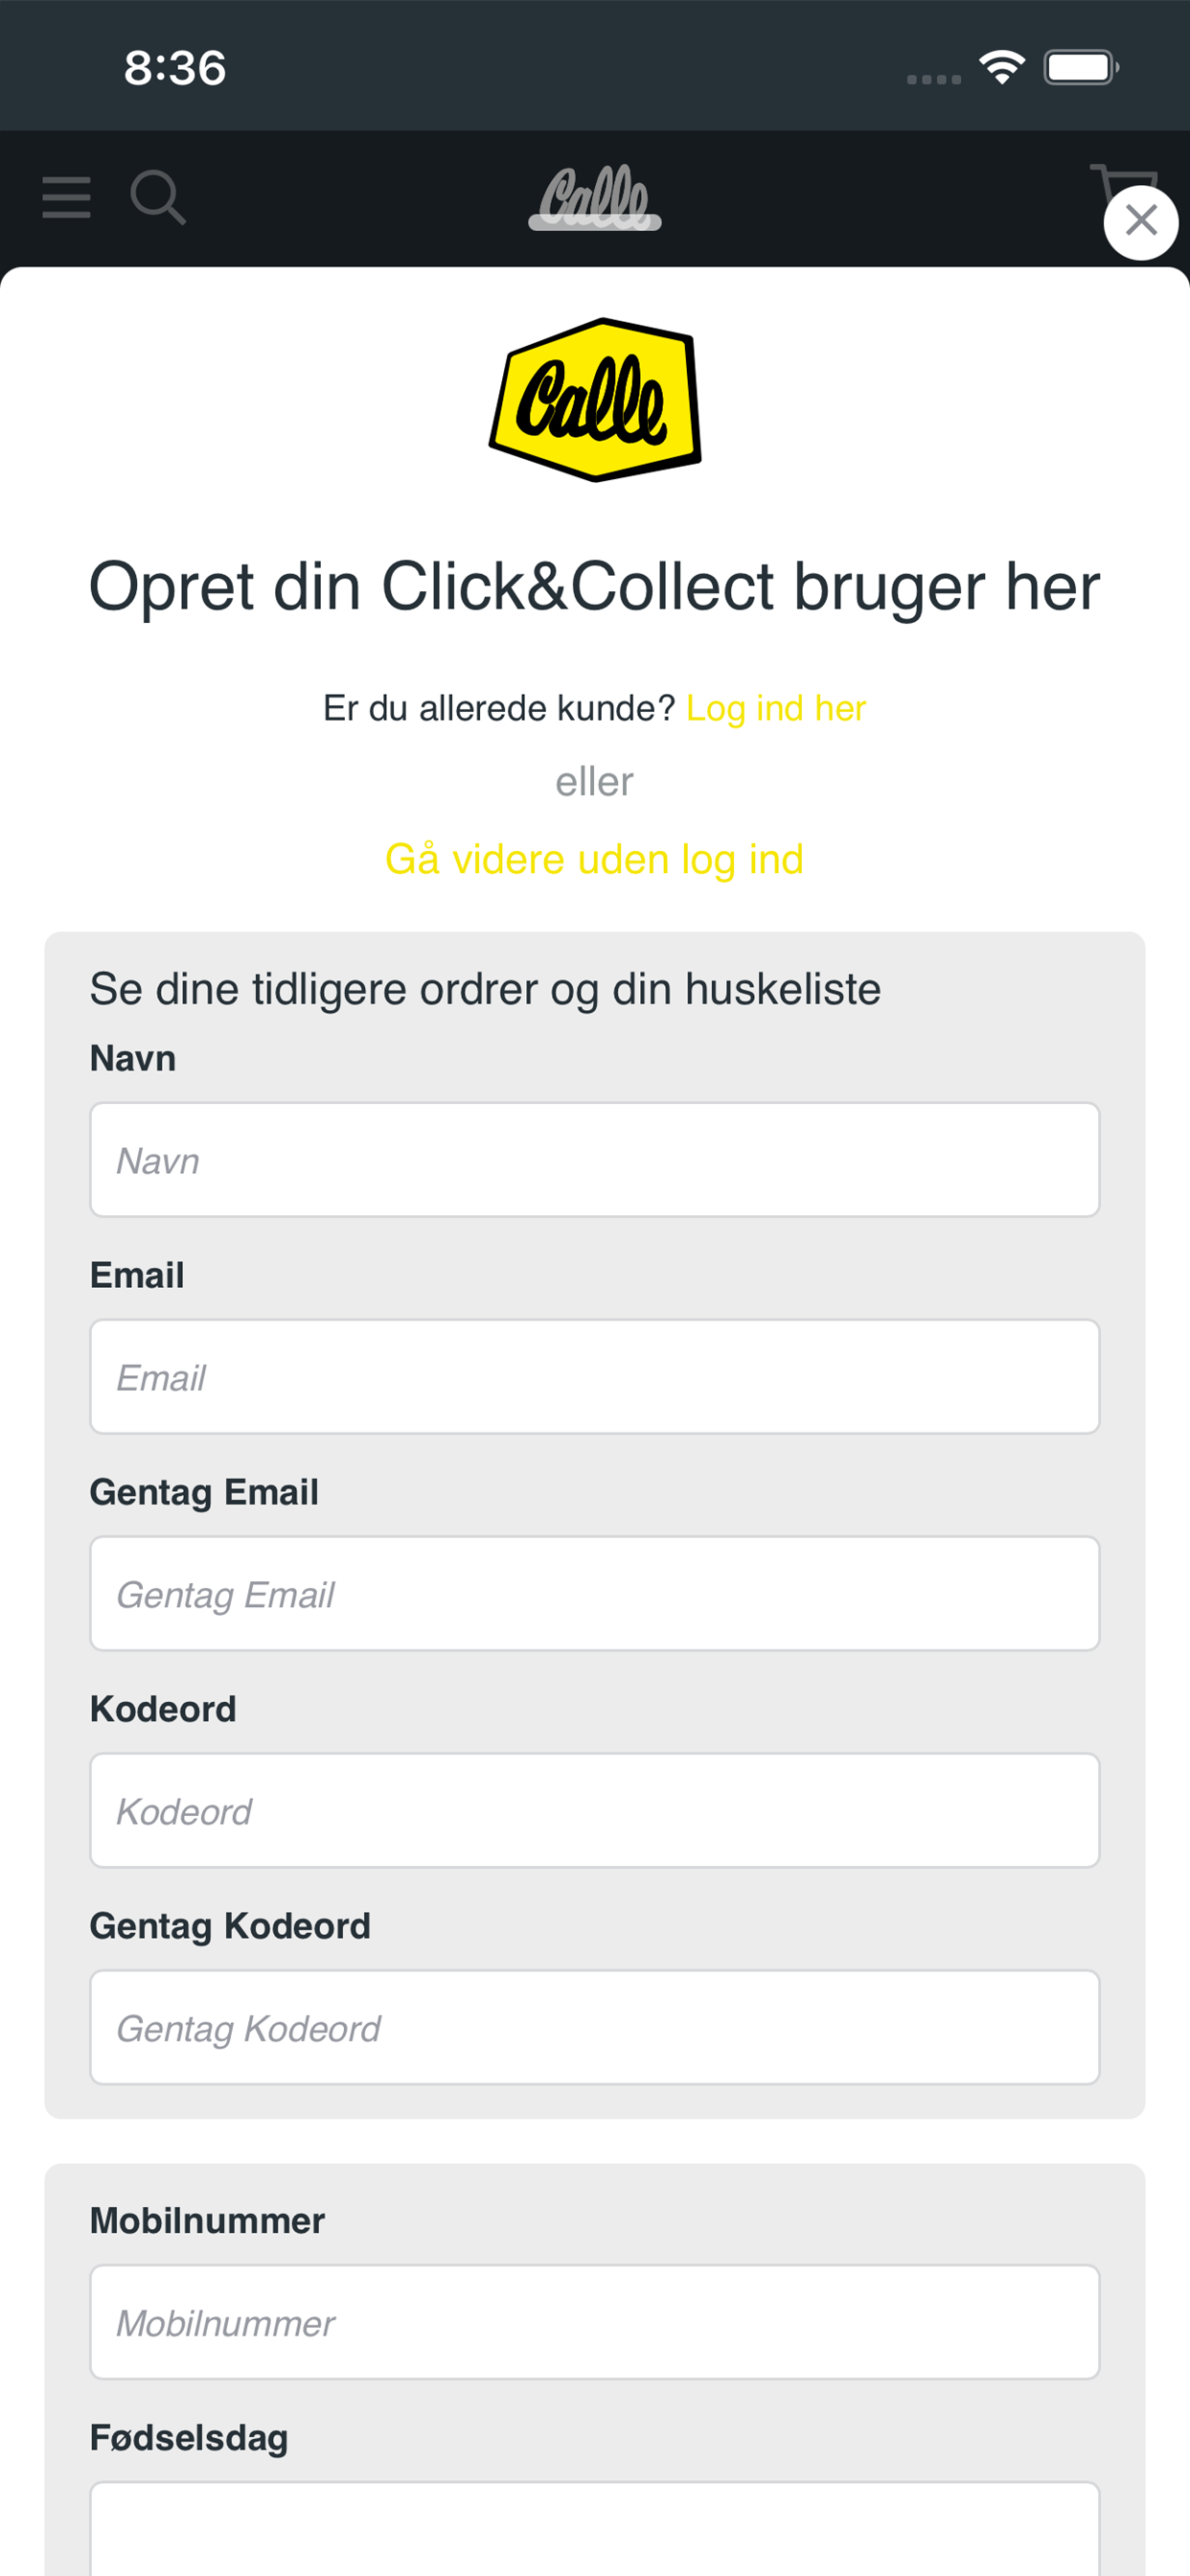This screenshot has height=2576, width=1190.
Task: Choose "Gå videre uden log ind"
Action: click(595, 859)
